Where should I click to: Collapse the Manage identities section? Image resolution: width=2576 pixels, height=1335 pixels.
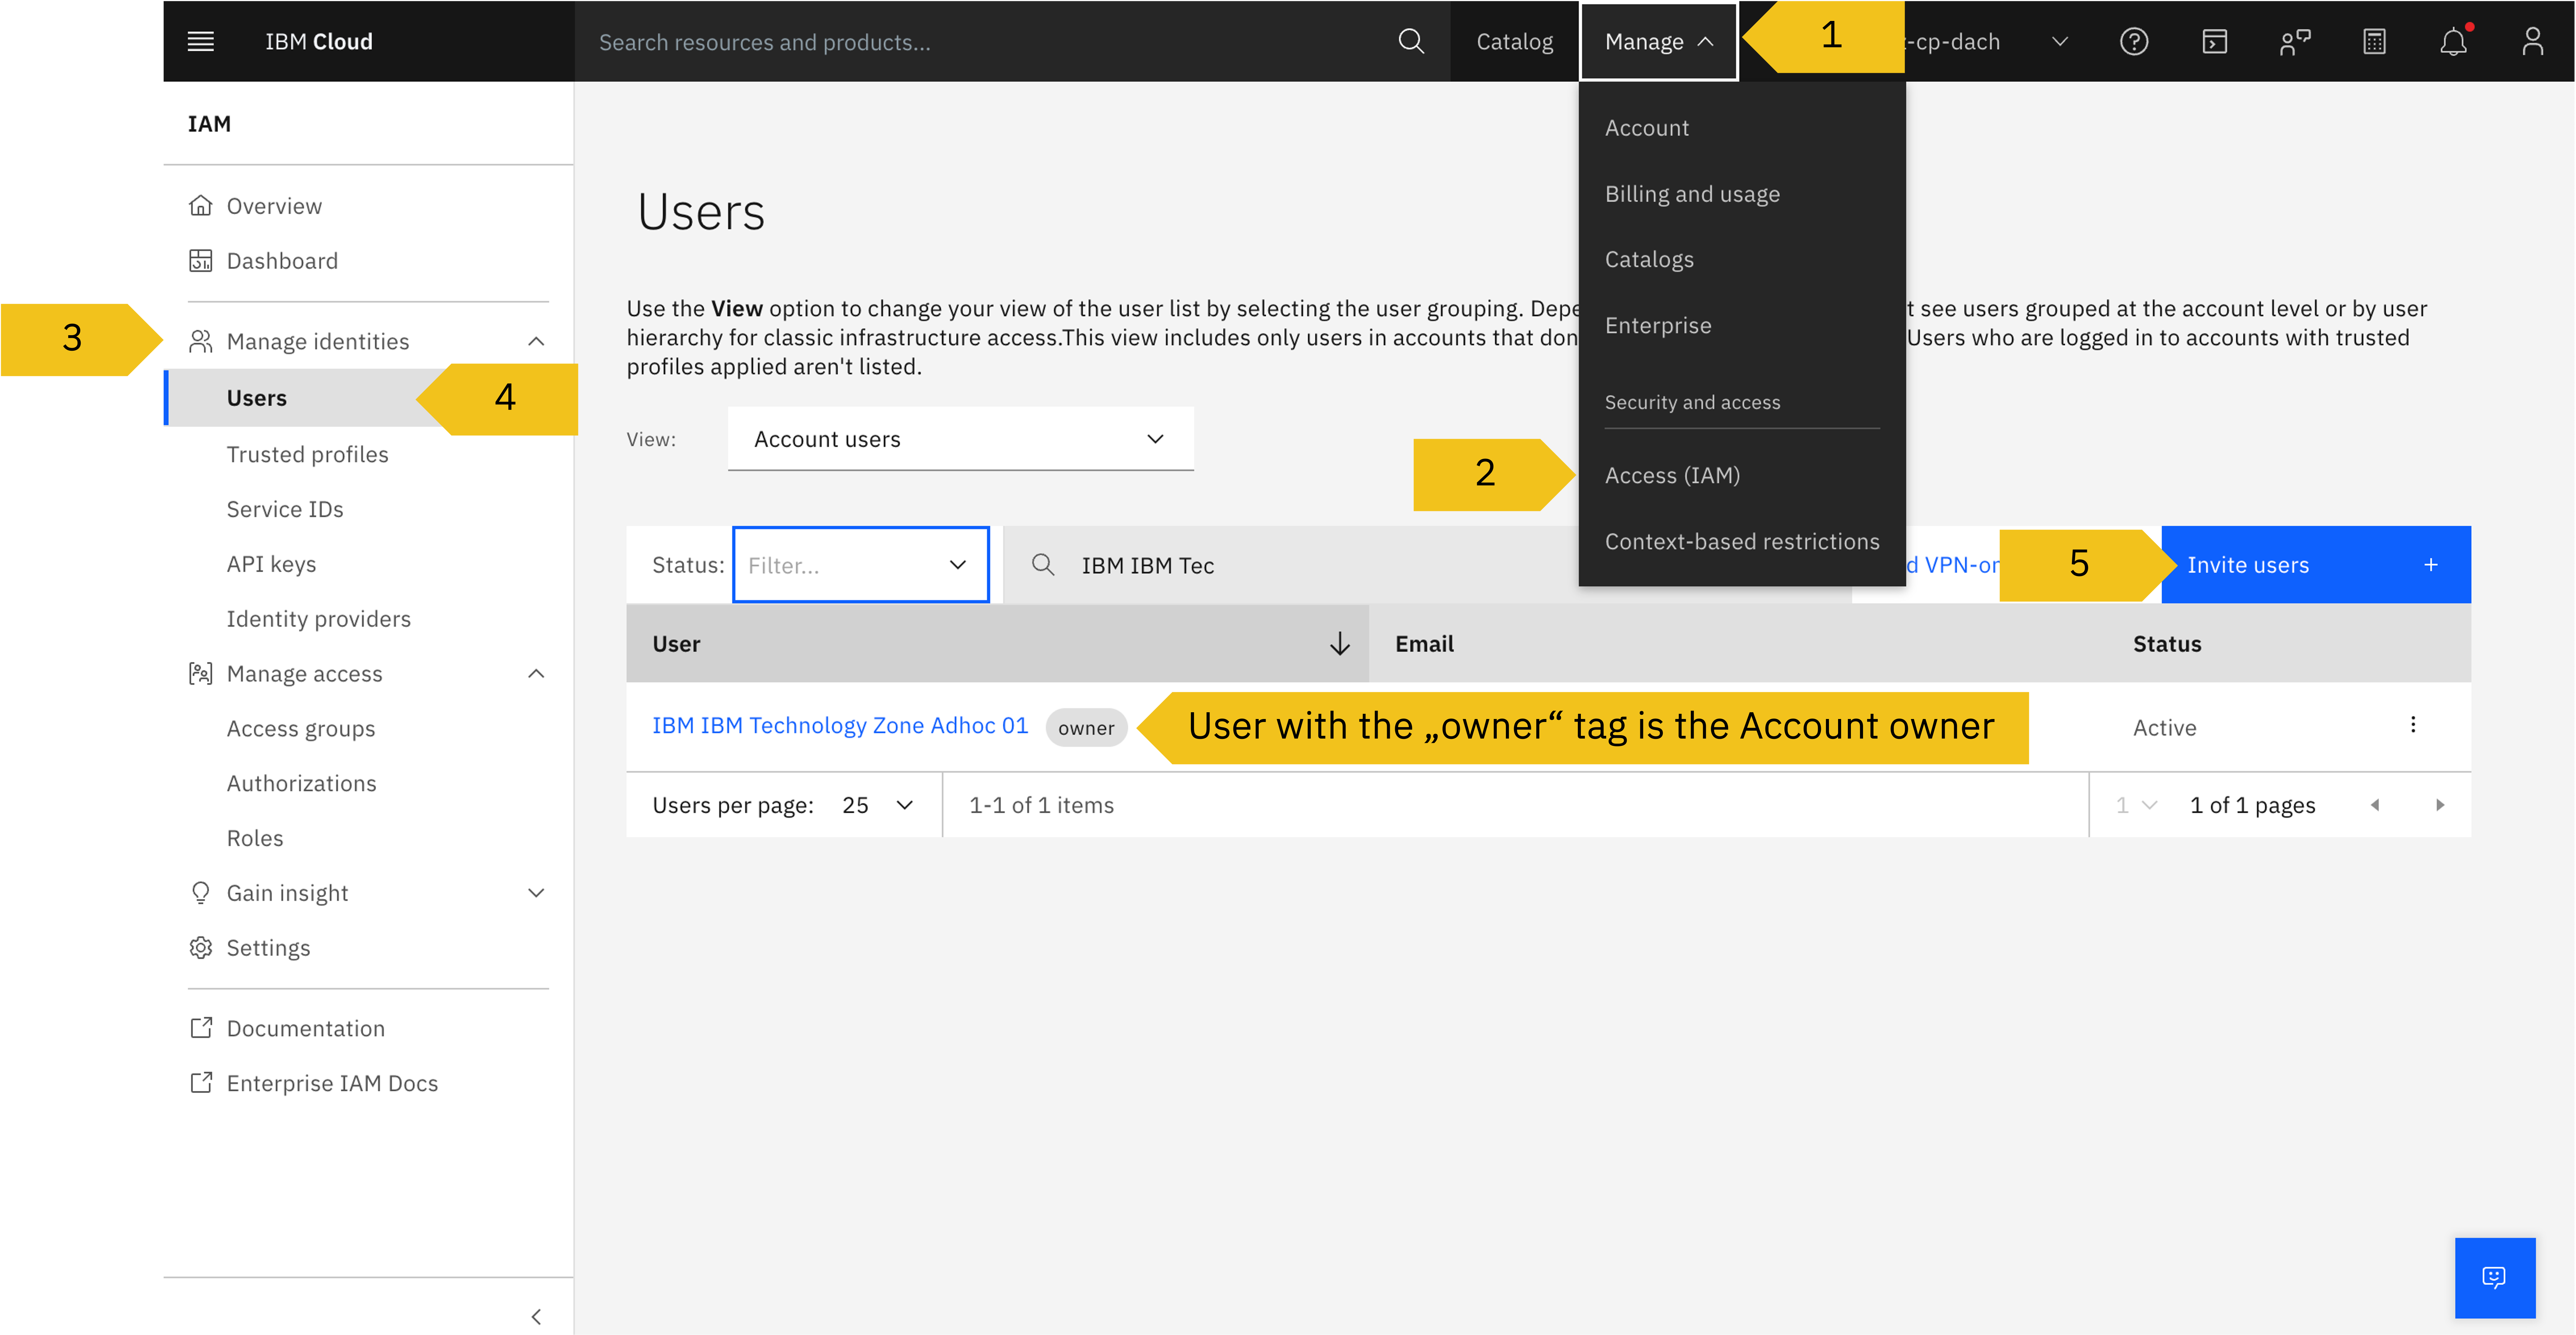click(x=536, y=341)
